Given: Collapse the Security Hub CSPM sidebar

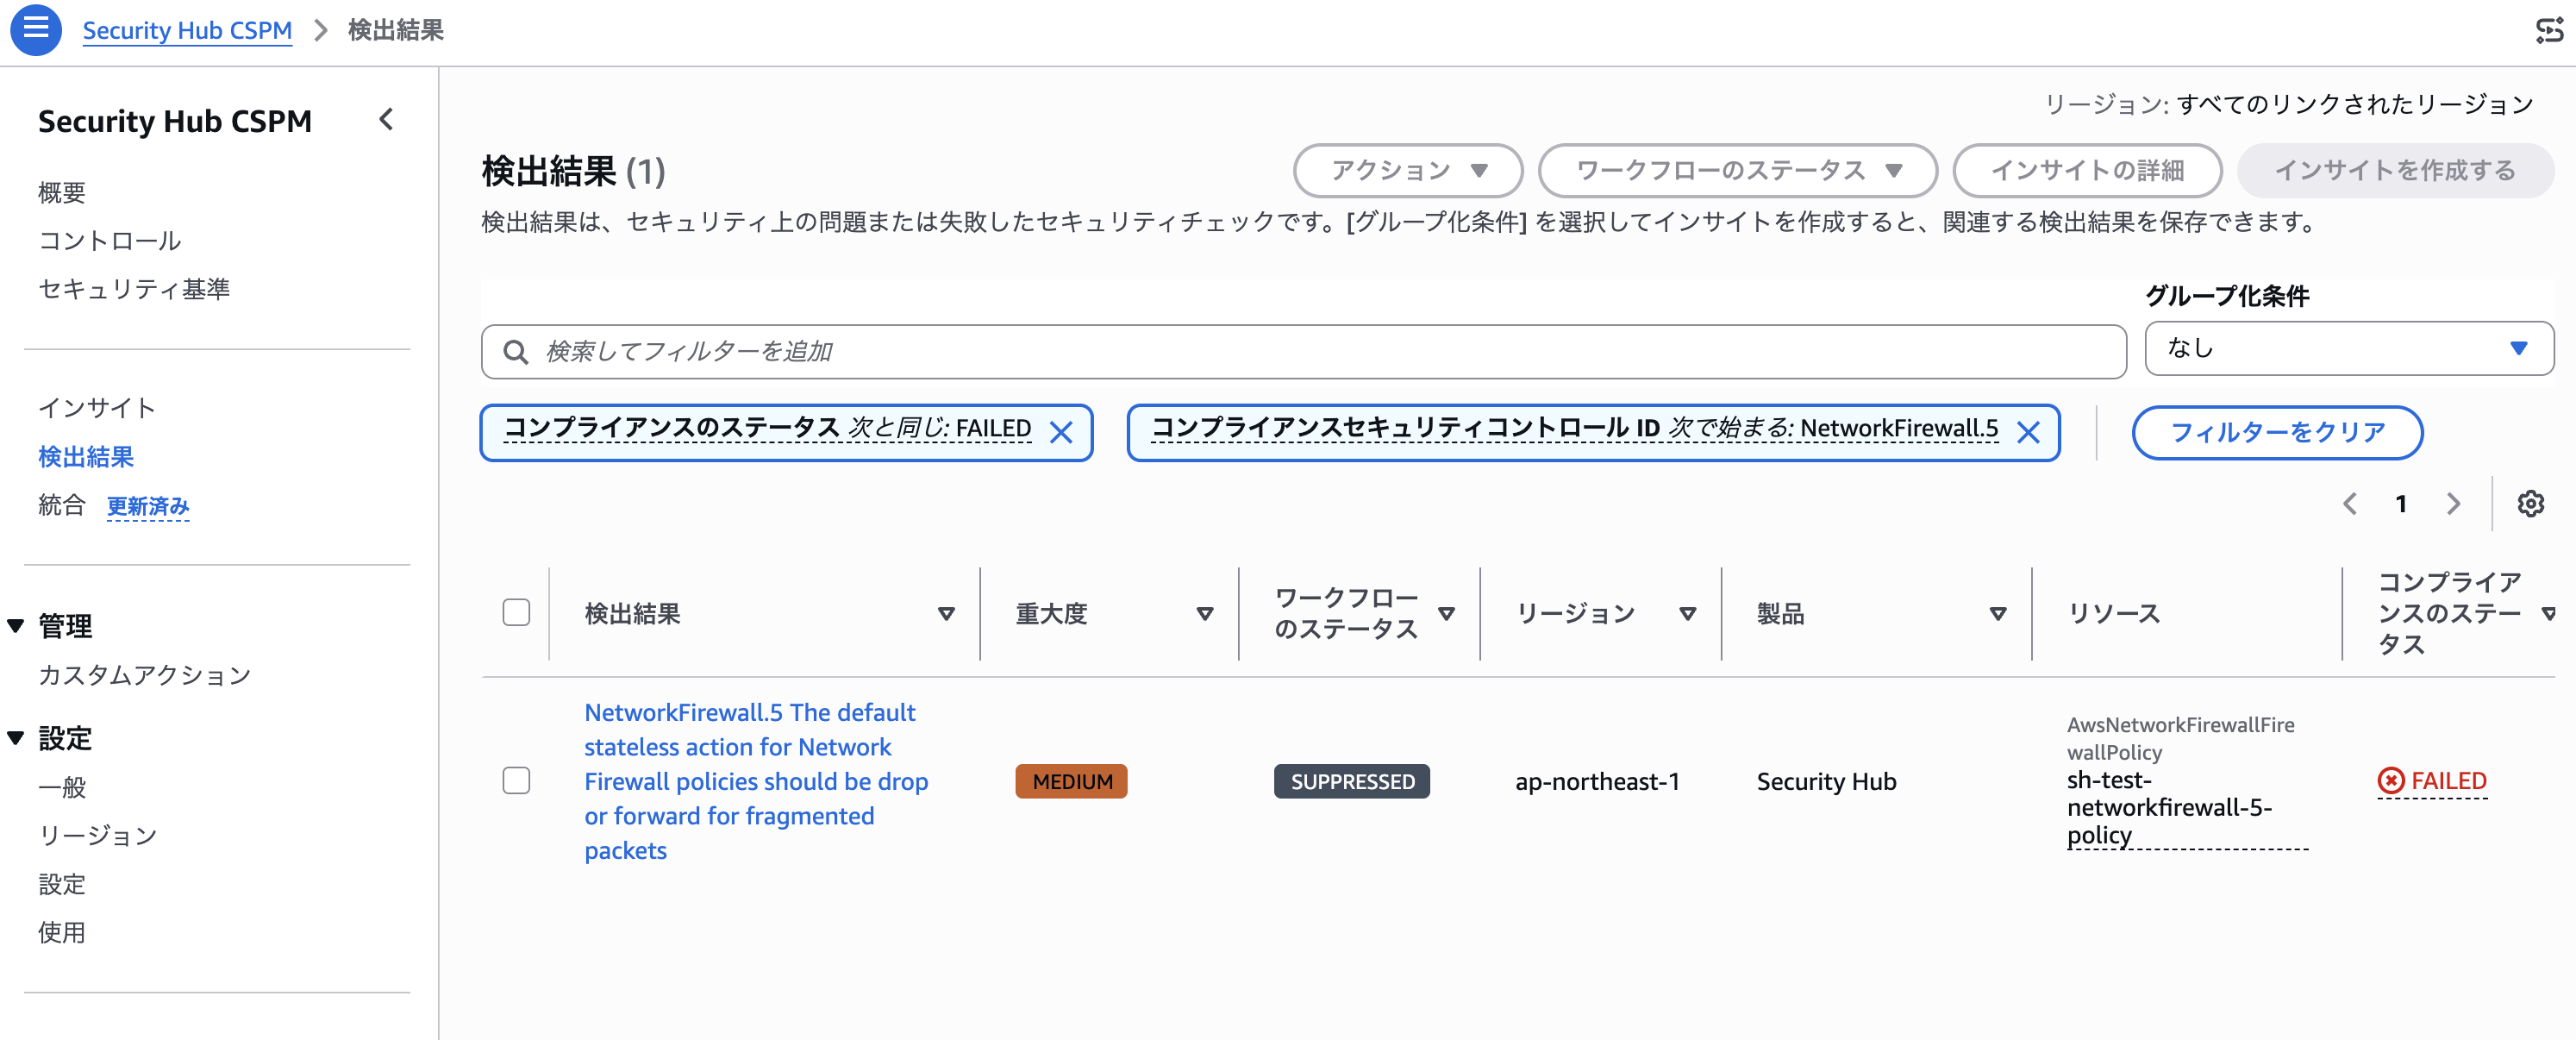Looking at the screenshot, I should pos(387,120).
